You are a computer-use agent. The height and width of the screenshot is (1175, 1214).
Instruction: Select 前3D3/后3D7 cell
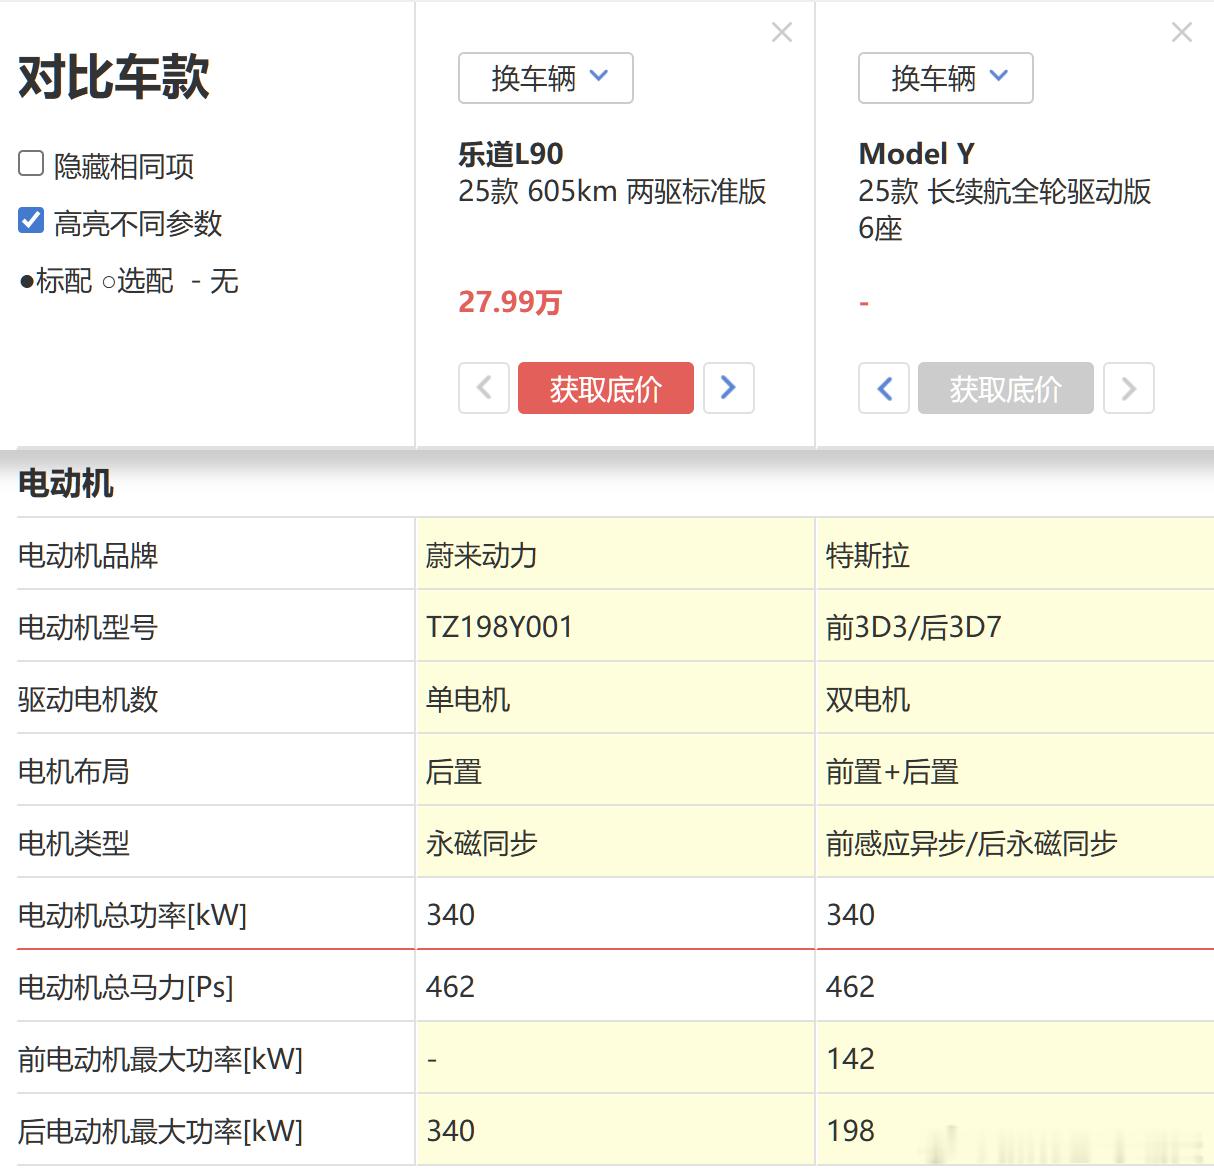[x=1015, y=627]
